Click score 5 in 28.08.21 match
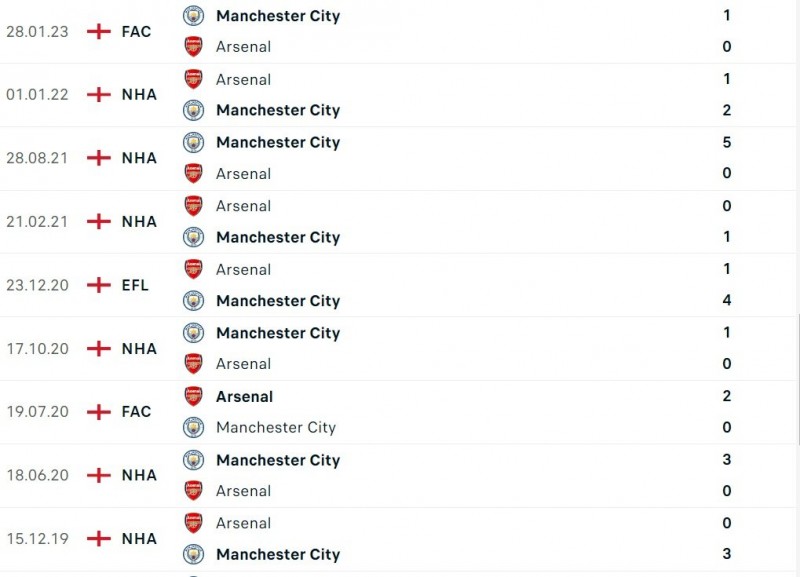 (x=727, y=142)
